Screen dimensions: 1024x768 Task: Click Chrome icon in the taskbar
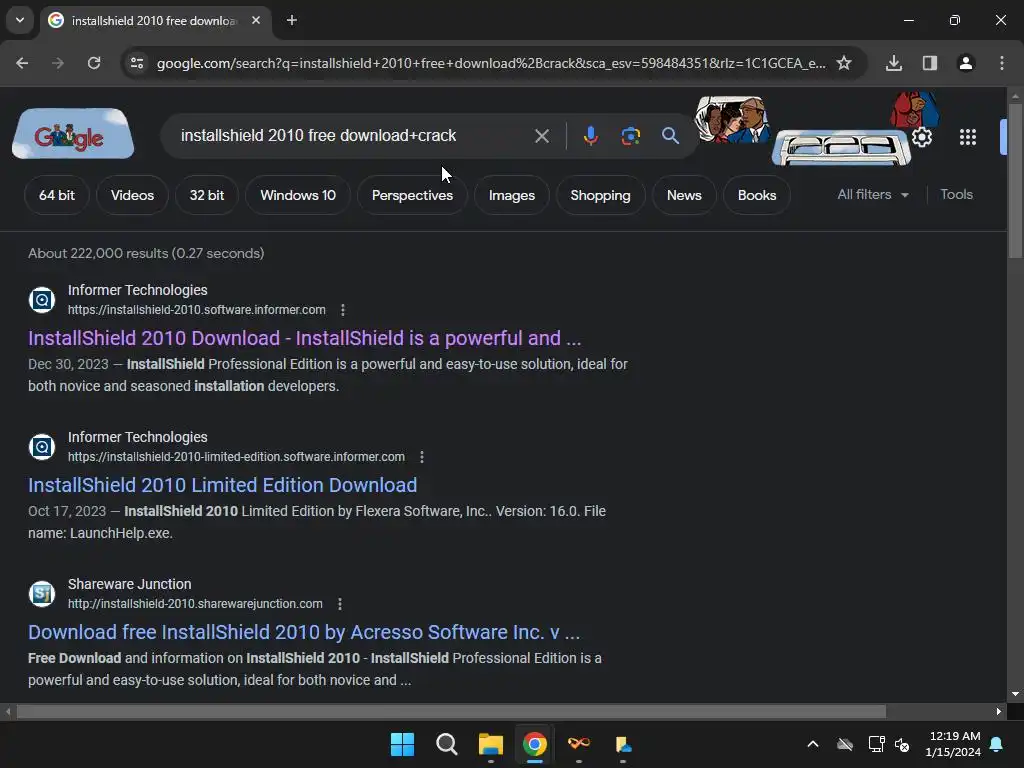[x=535, y=744]
